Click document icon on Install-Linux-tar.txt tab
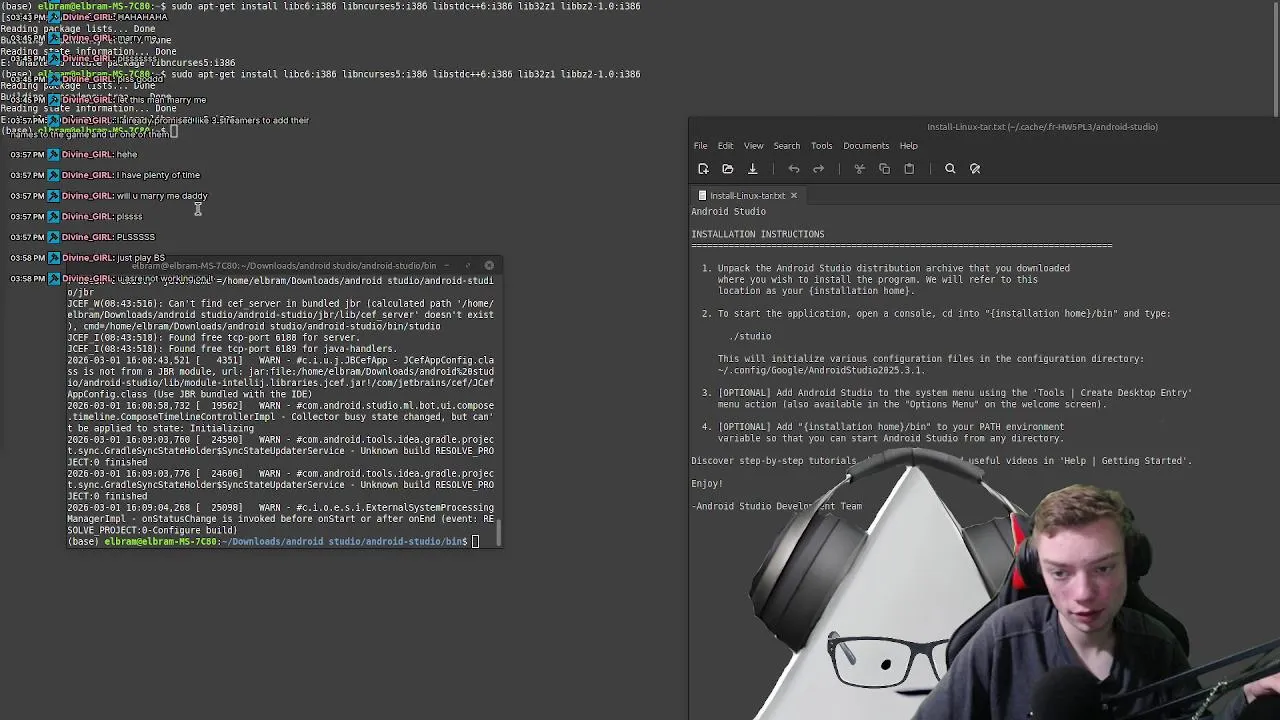Screen dimensions: 1280x720 click(x=702, y=196)
